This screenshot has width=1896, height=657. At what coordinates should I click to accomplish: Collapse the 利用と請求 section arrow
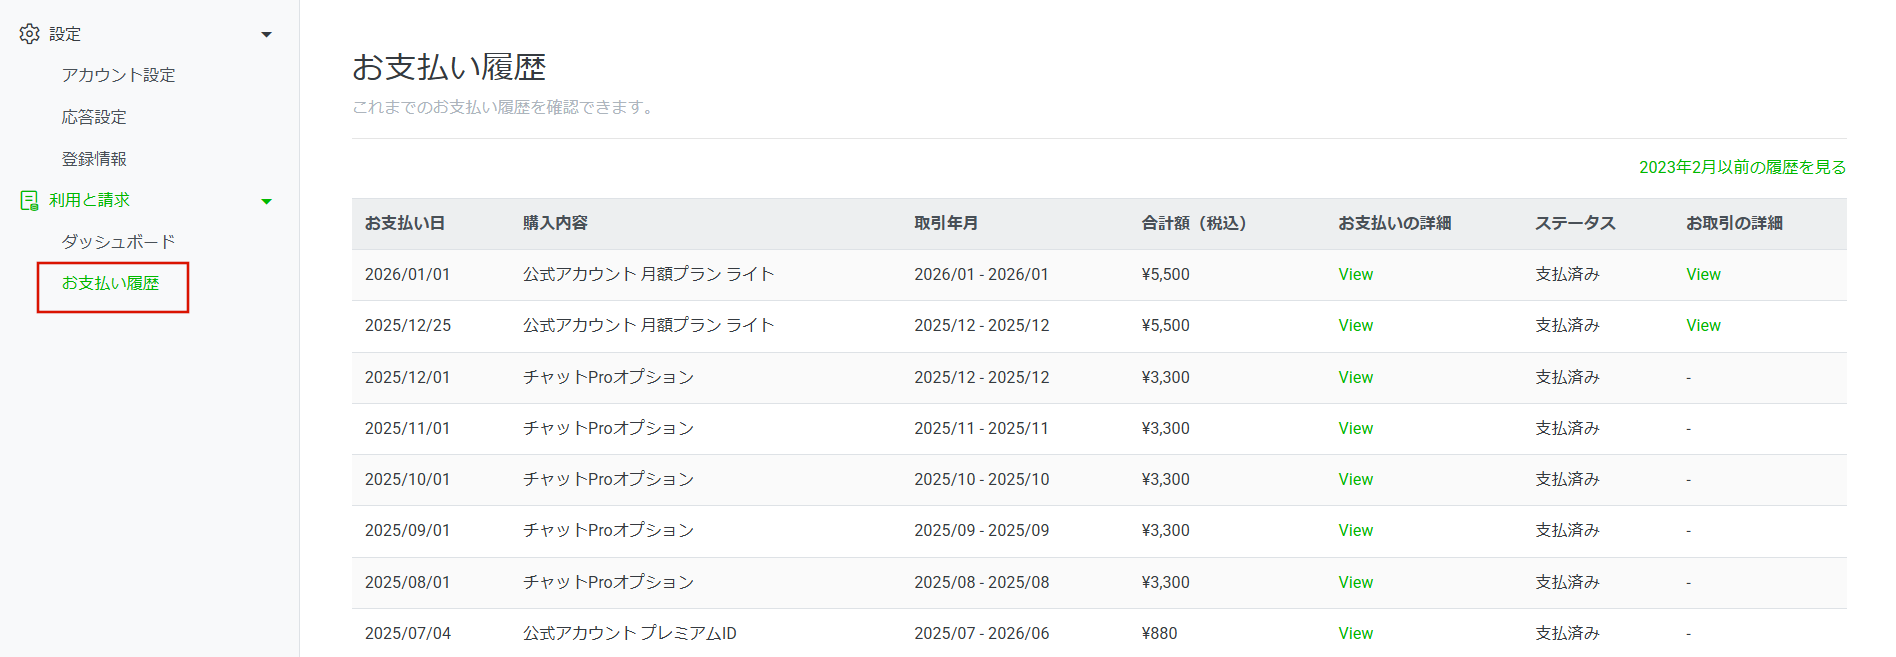click(x=266, y=201)
